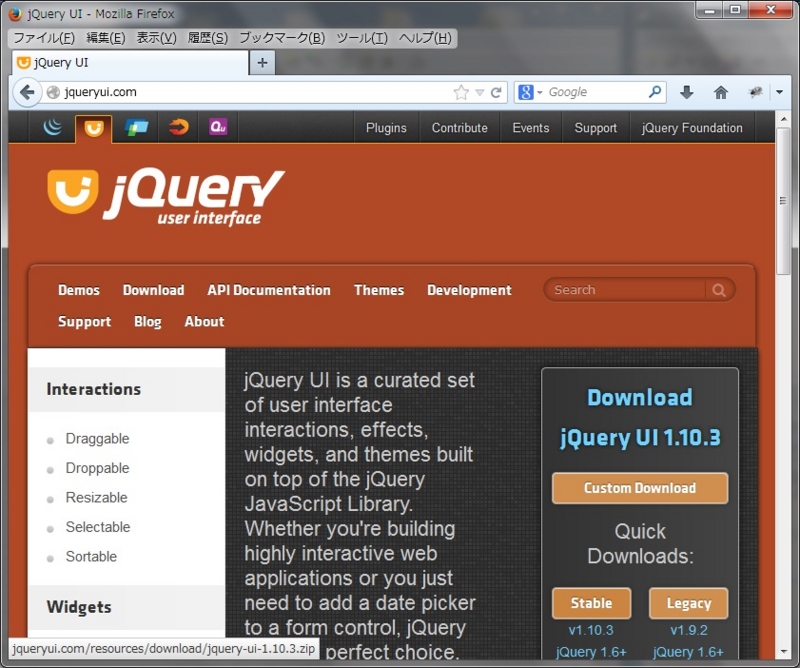Viewport: 800px width, 668px height.
Task: Open the ブックマーク(B) menu
Action: pos(282,38)
